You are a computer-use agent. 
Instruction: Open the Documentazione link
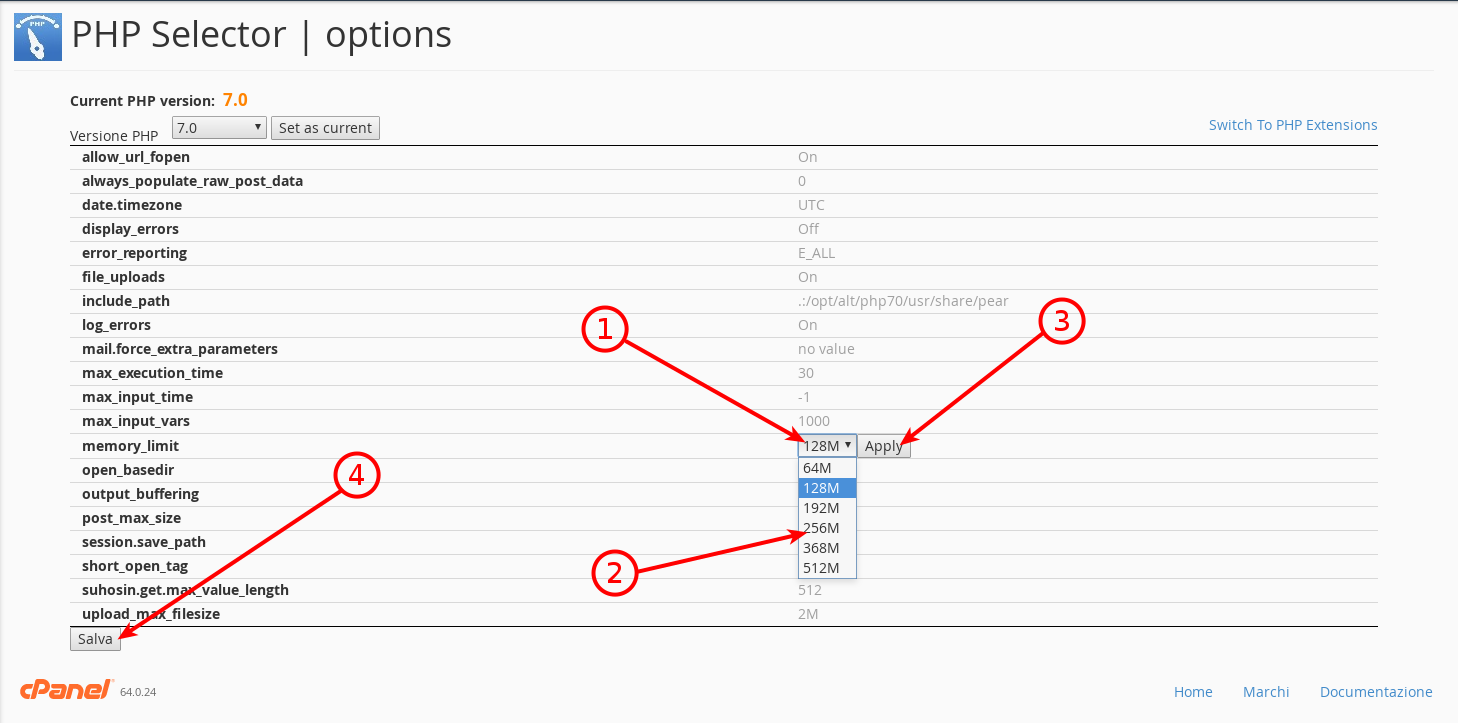(x=1376, y=692)
